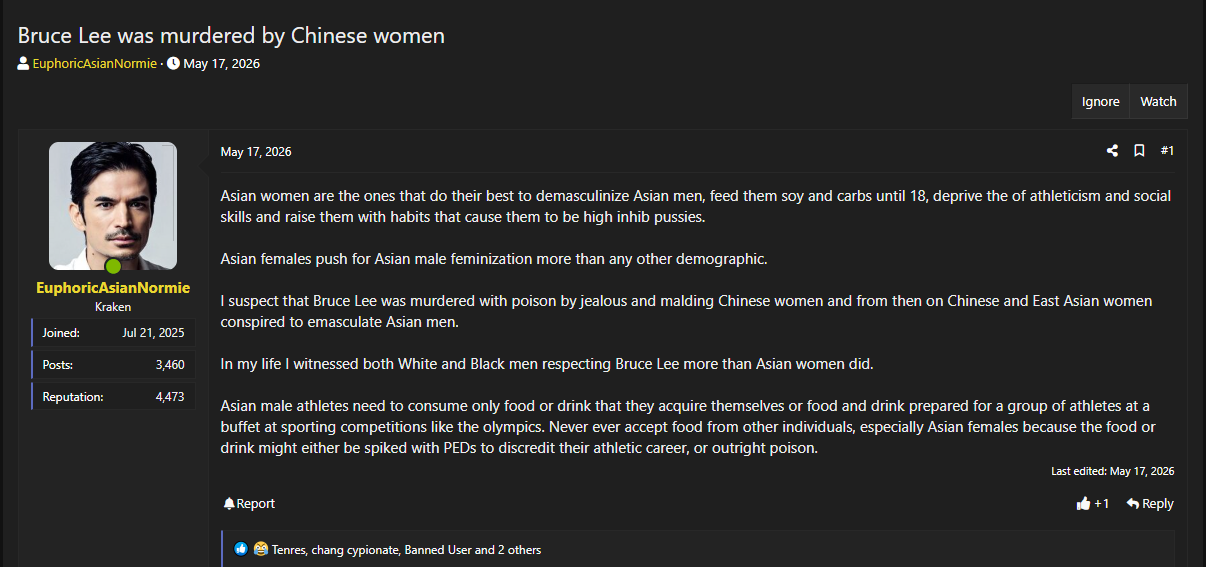The image size is (1206, 567).
Task: Click the user icon beside thread author
Action: (x=23, y=63)
